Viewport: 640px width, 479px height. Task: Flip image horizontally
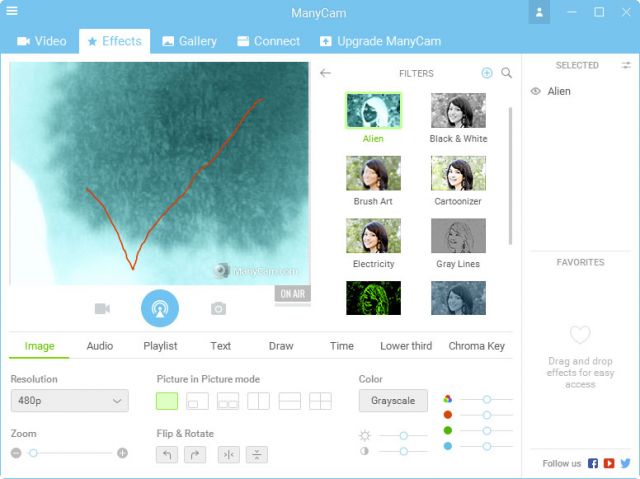[x=229, y=455]
